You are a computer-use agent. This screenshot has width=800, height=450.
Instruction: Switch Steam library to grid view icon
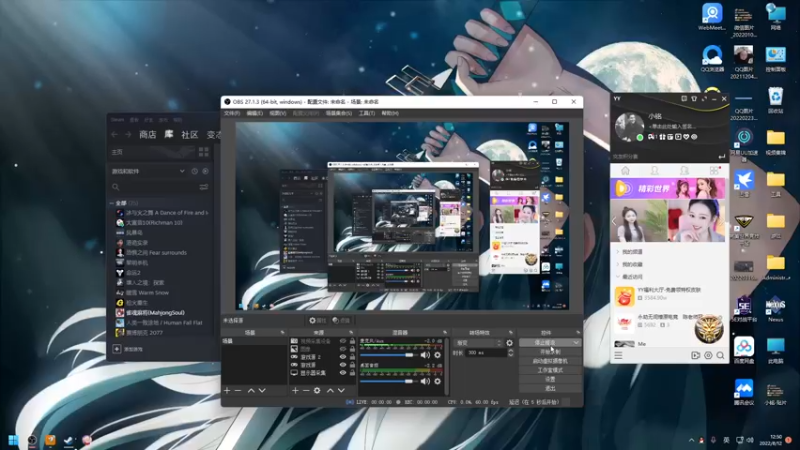pos(204,152)
